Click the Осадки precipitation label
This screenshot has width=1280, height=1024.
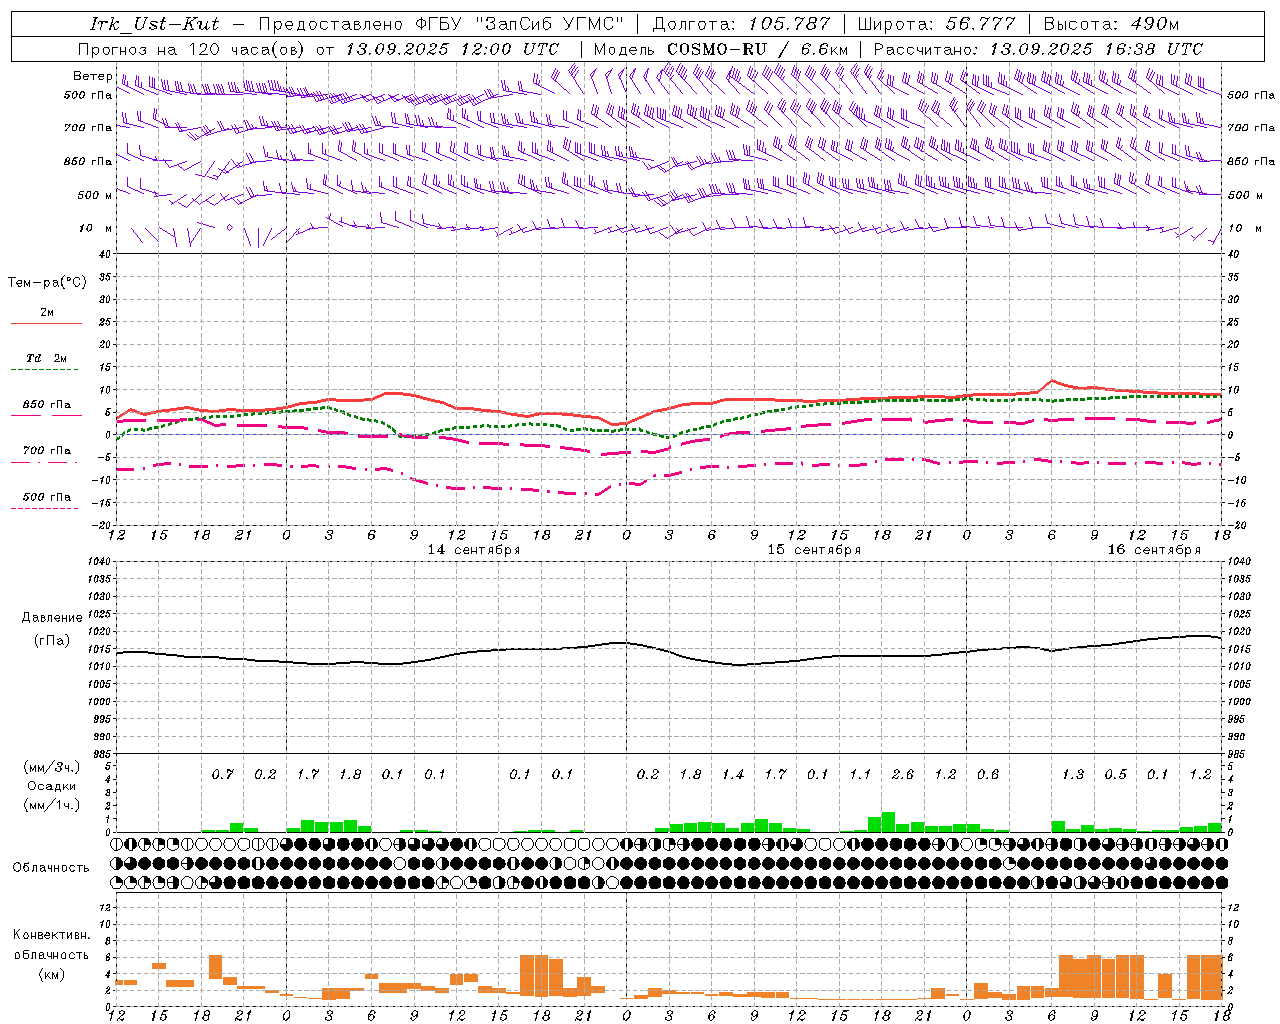click(x=52, y=786)
